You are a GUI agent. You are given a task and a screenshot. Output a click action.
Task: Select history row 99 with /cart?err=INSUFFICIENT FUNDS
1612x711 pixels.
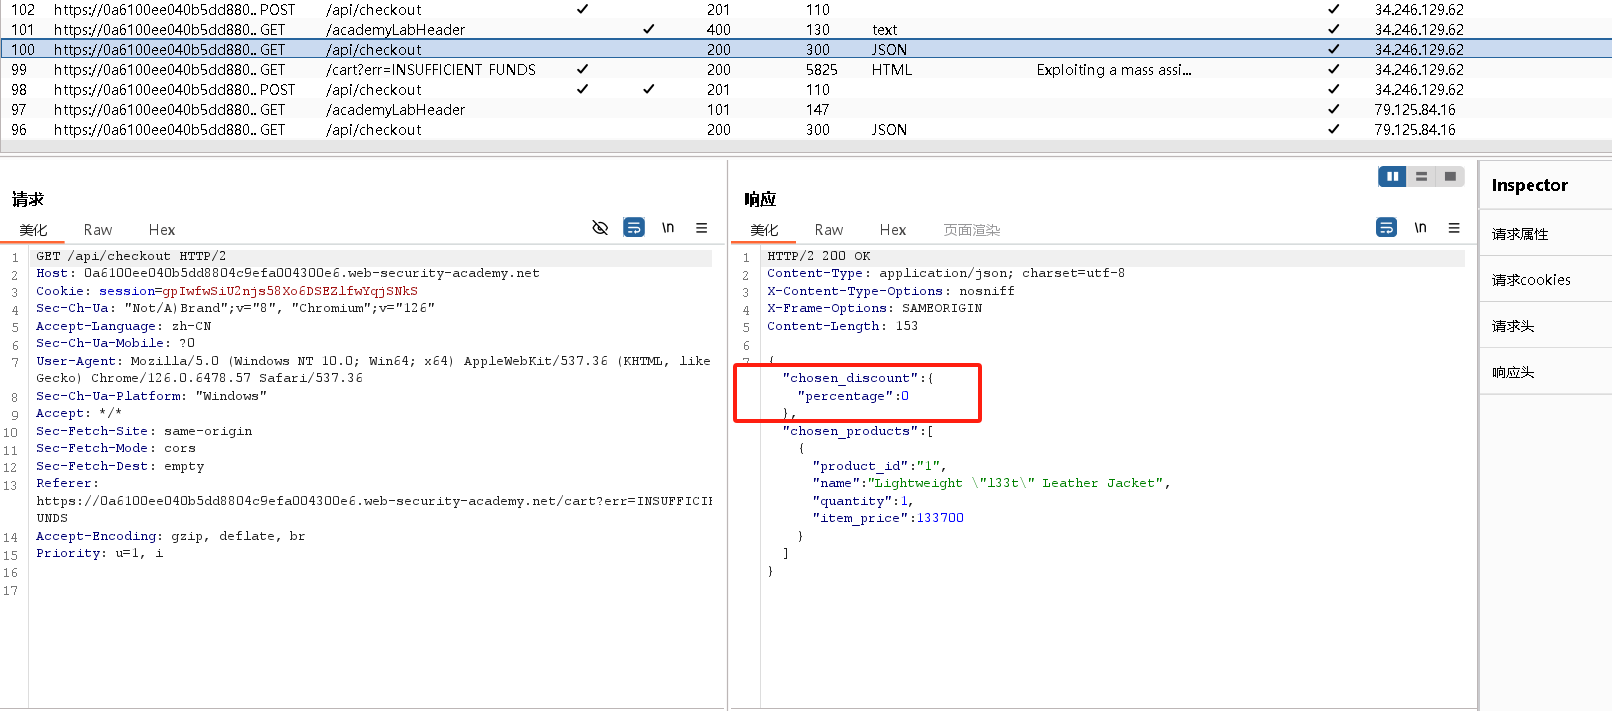(x=430, y=70)
